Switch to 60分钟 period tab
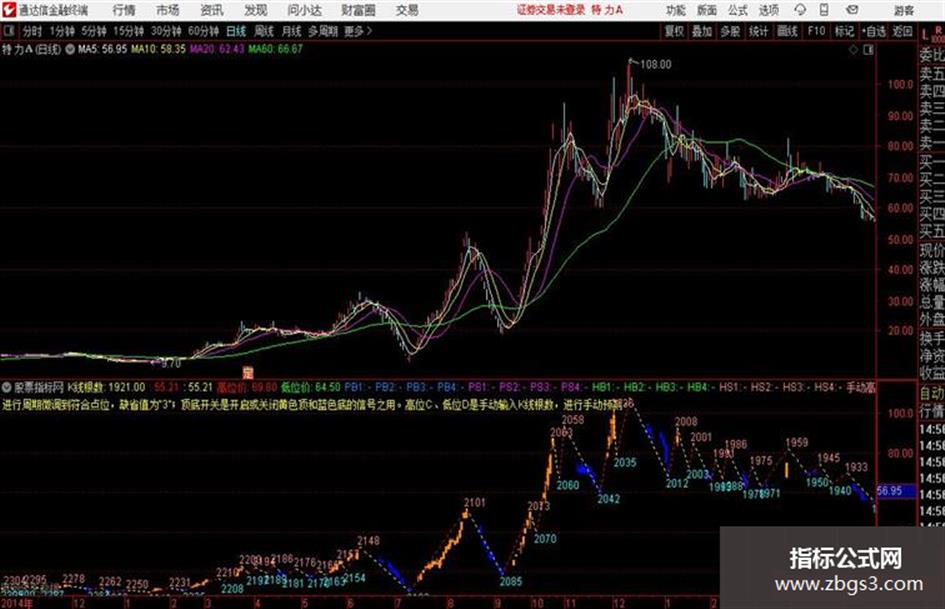Image resolution: width=945 pixels, height=609 pixels. pyautogui.click(x=204, y=31)
